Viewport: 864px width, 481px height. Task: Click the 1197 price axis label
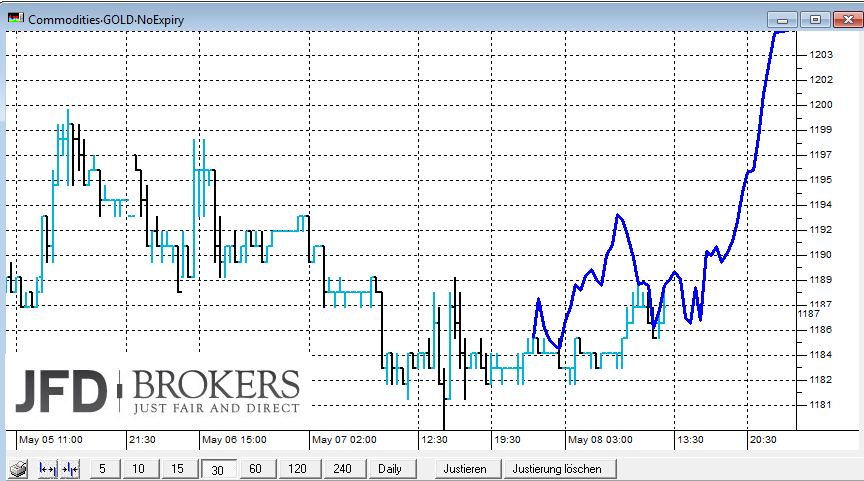tap(821, 155)
